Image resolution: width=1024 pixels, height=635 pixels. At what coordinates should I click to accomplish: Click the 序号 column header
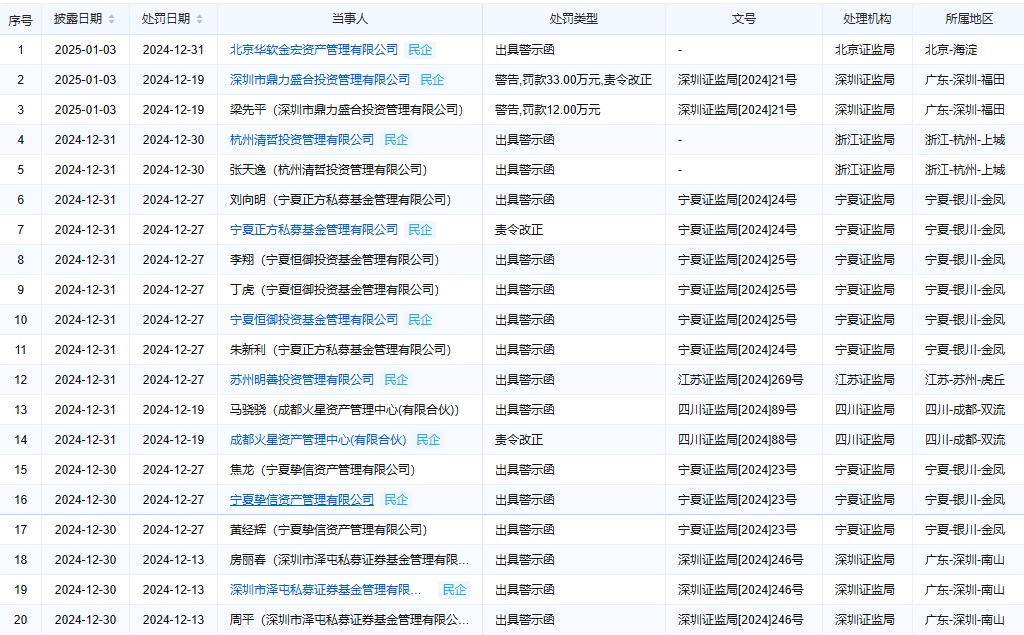pos(20,20)
